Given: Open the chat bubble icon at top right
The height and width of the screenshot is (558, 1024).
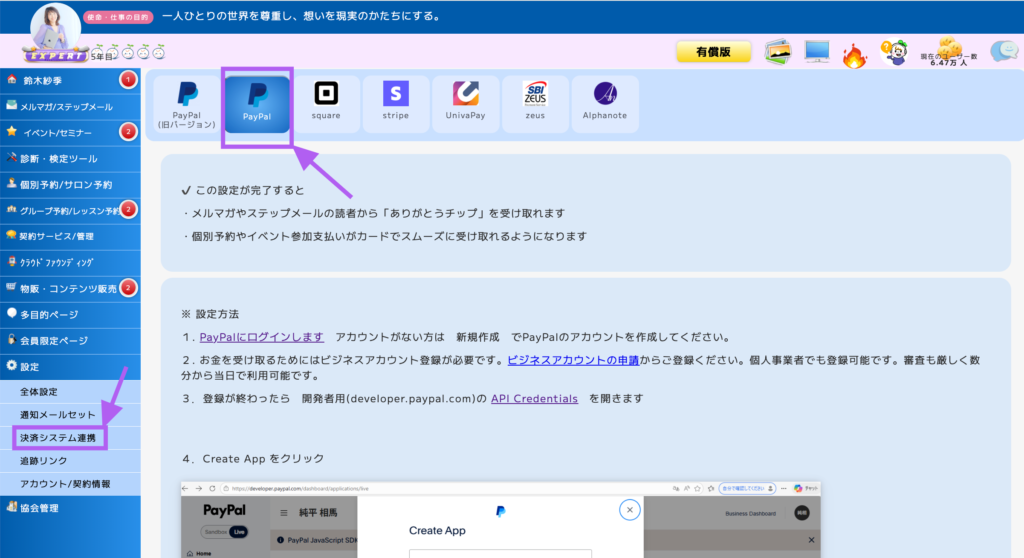Looking at the screenshot, I should click(1003, 52).
